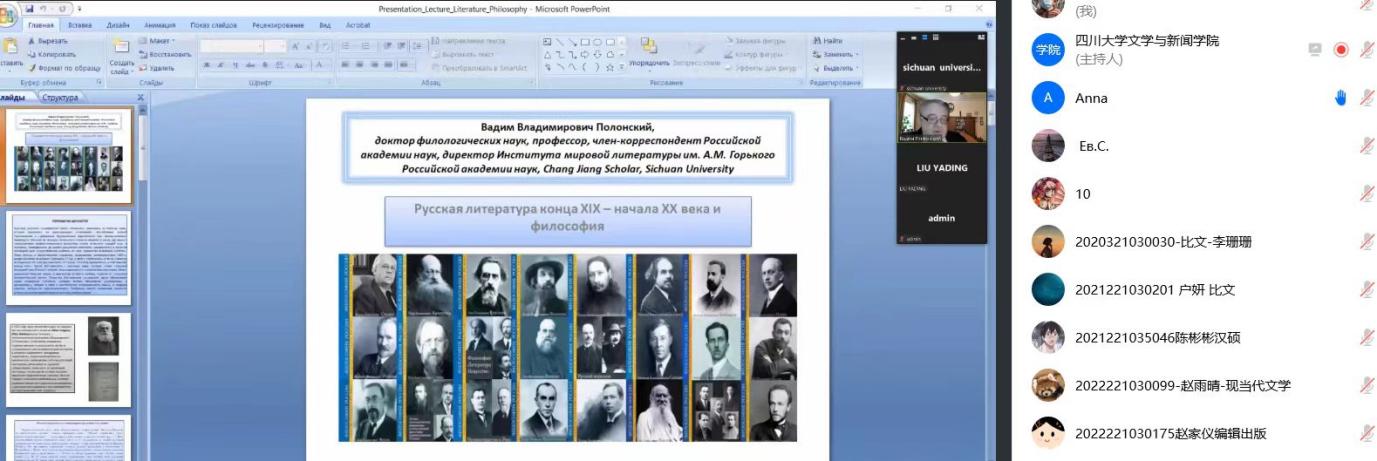Select Формат по образцу format painter

click(x=65, y=68)
